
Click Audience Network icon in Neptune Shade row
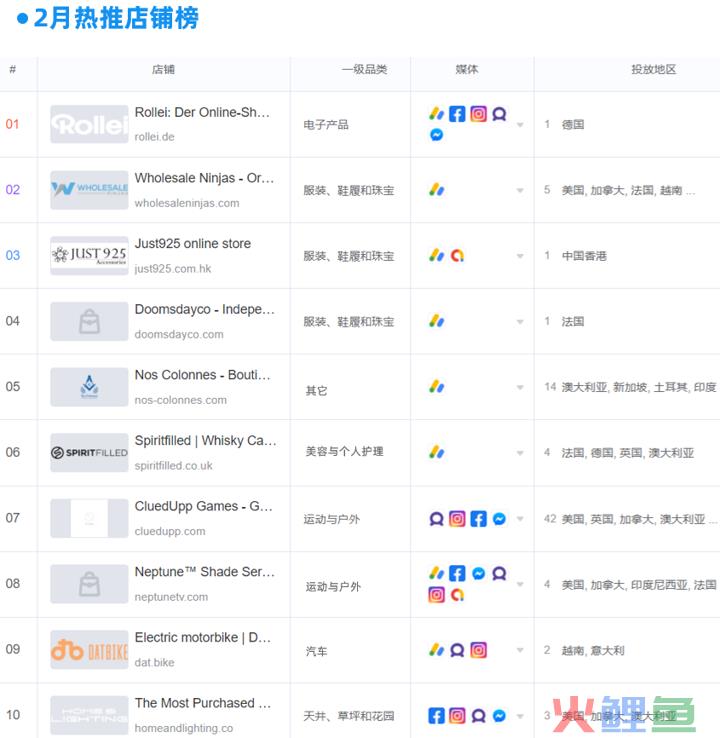tap(499, 573)
